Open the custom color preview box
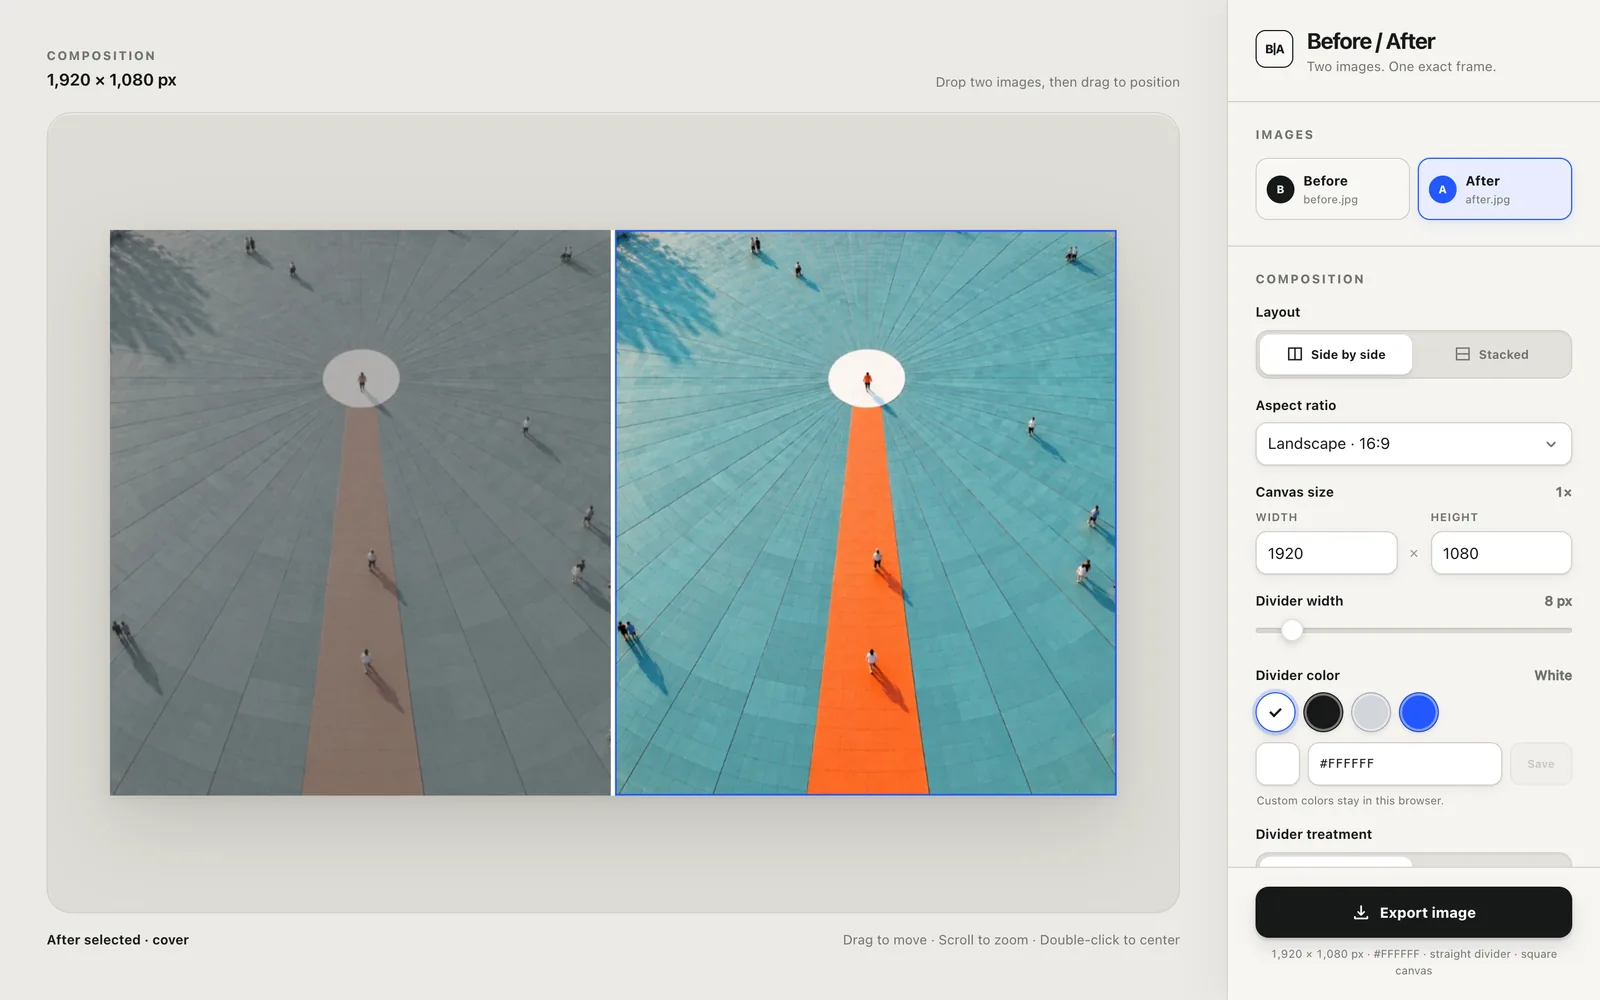 coord(1277,764)
